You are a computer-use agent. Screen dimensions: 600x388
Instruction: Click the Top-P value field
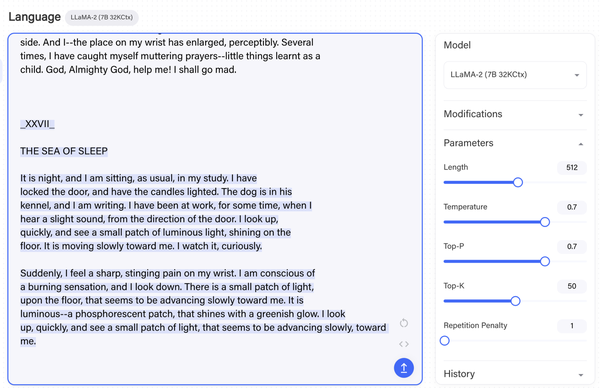[x=572, y=246]
